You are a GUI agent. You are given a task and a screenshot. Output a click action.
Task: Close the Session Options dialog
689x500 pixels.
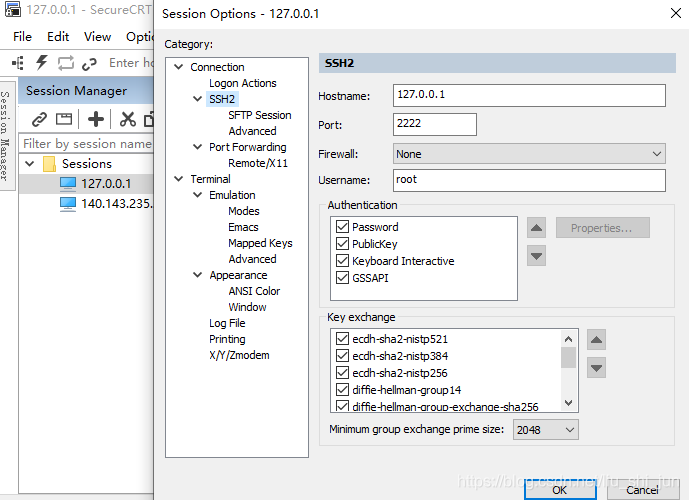tap(676, 13)
